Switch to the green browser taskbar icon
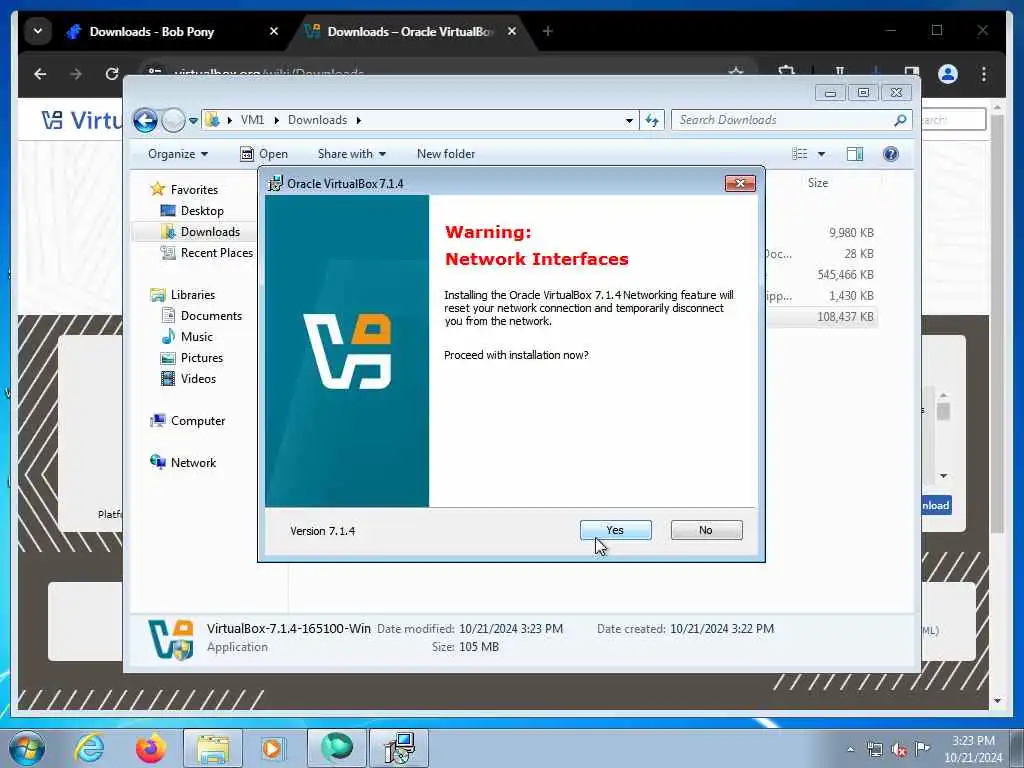1024x768 pixels. [x=336, y=748]
